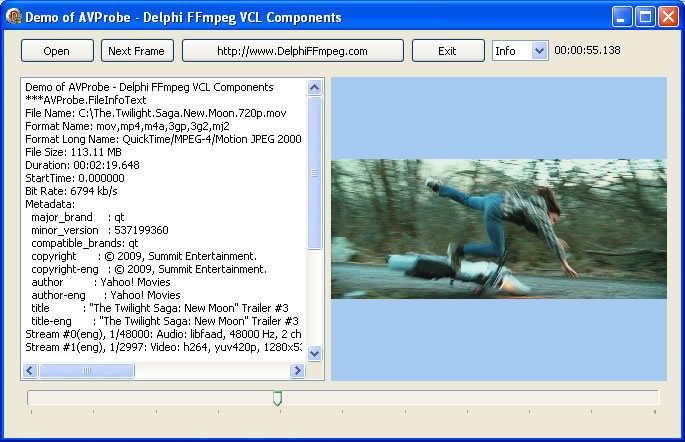Click the app icon in title bar
The image size is (685, 442).
tap(14, 17)
